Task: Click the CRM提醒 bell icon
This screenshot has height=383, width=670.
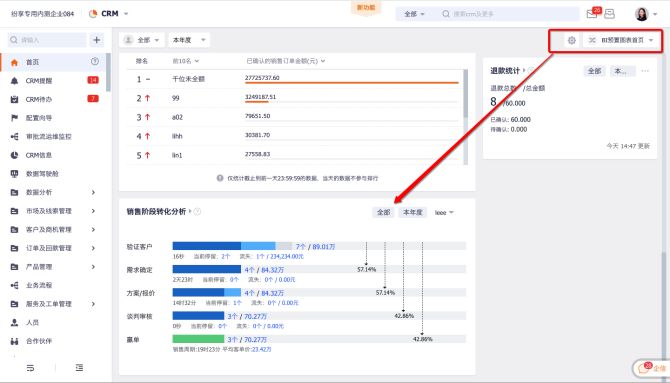Action: (15, 81)
